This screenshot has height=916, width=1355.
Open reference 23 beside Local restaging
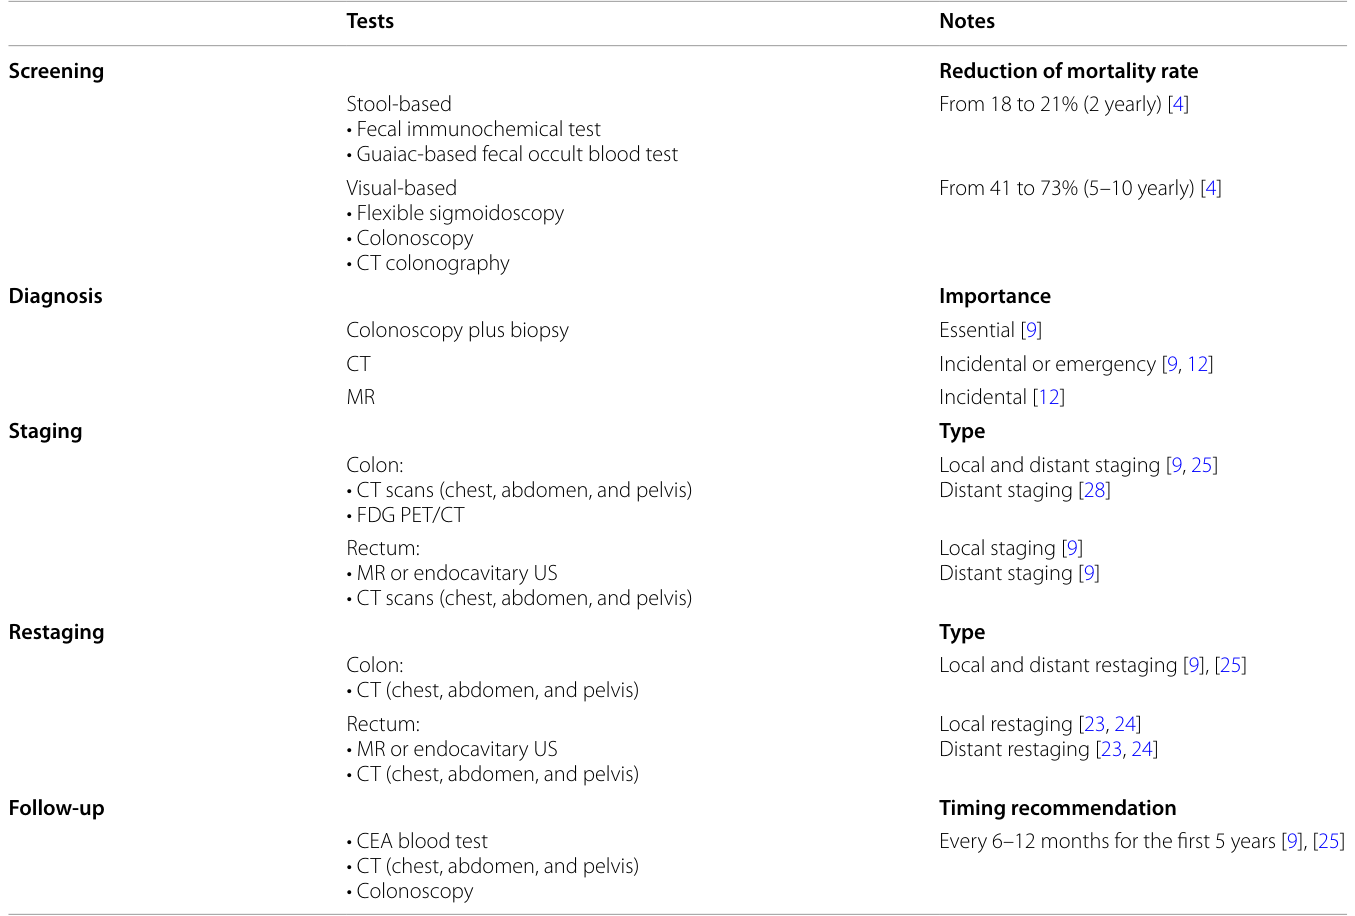pos(1095,724)
